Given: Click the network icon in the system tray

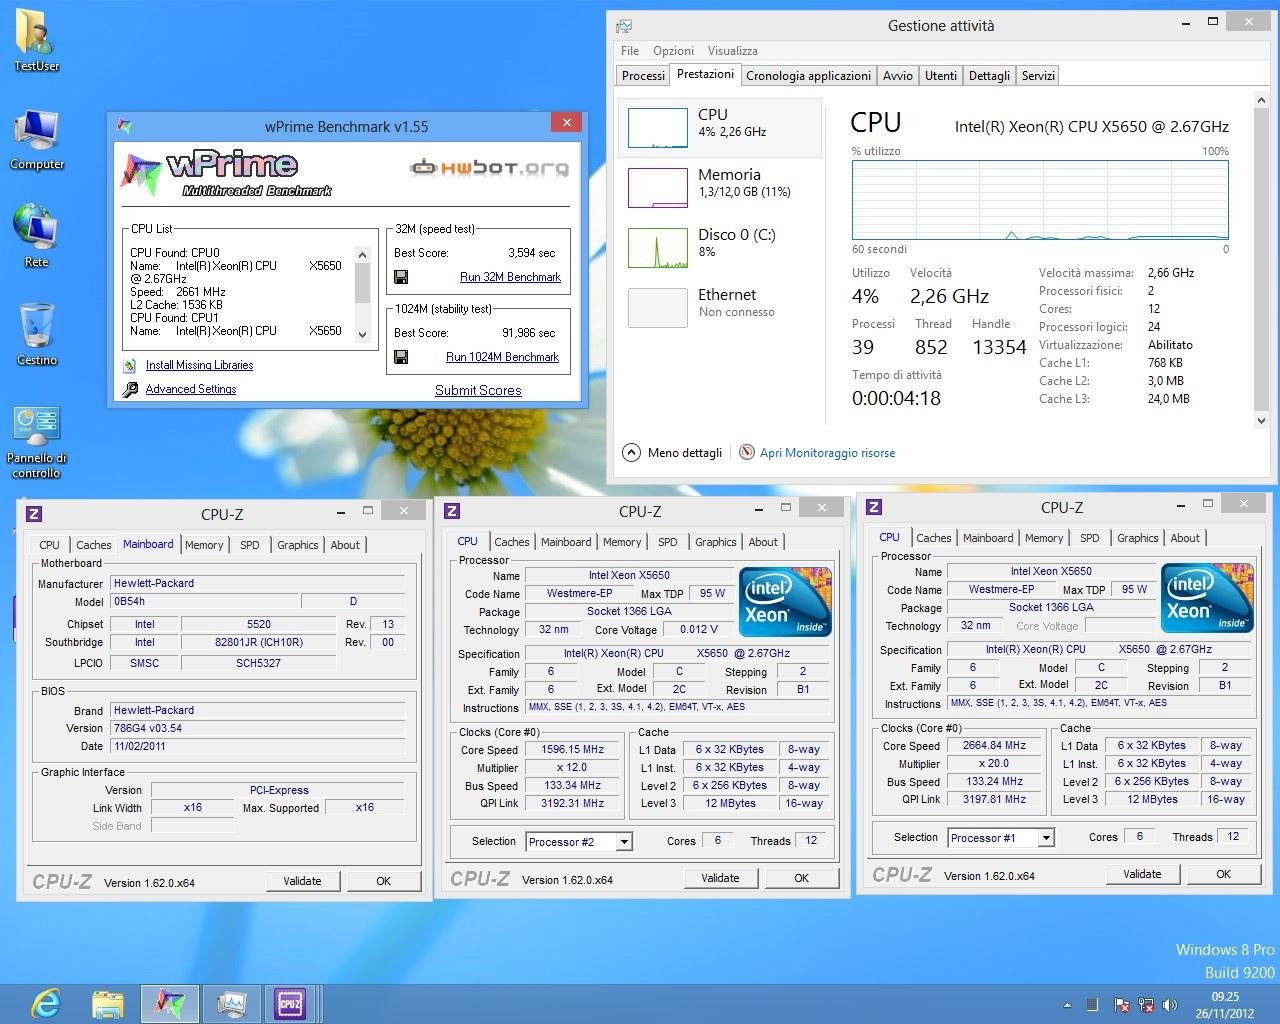Looking at the screenshot, I should pos(1144,1004).
